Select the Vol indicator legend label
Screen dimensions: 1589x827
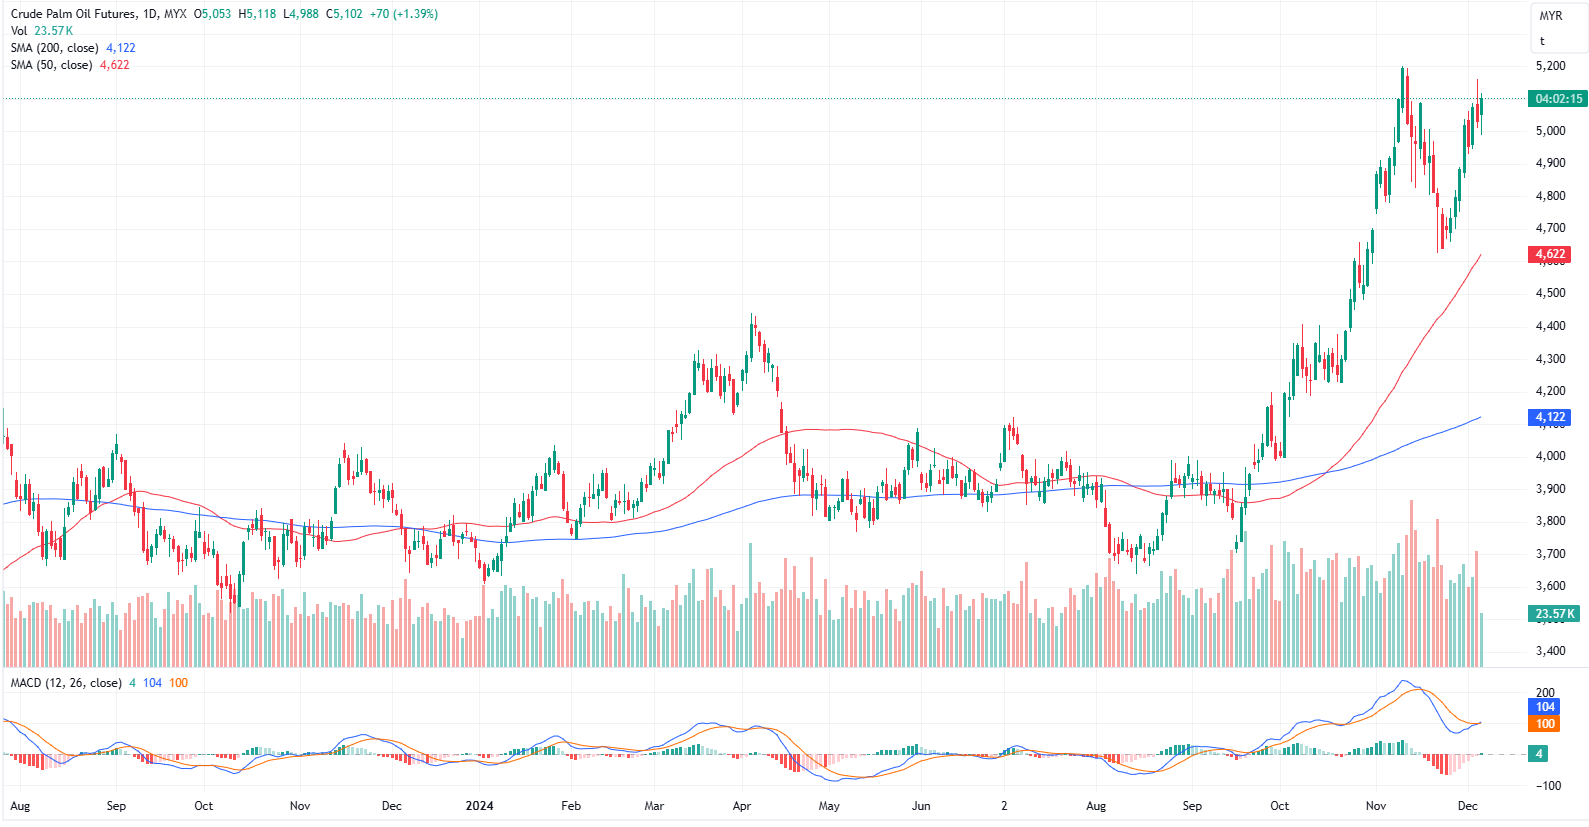19,31
